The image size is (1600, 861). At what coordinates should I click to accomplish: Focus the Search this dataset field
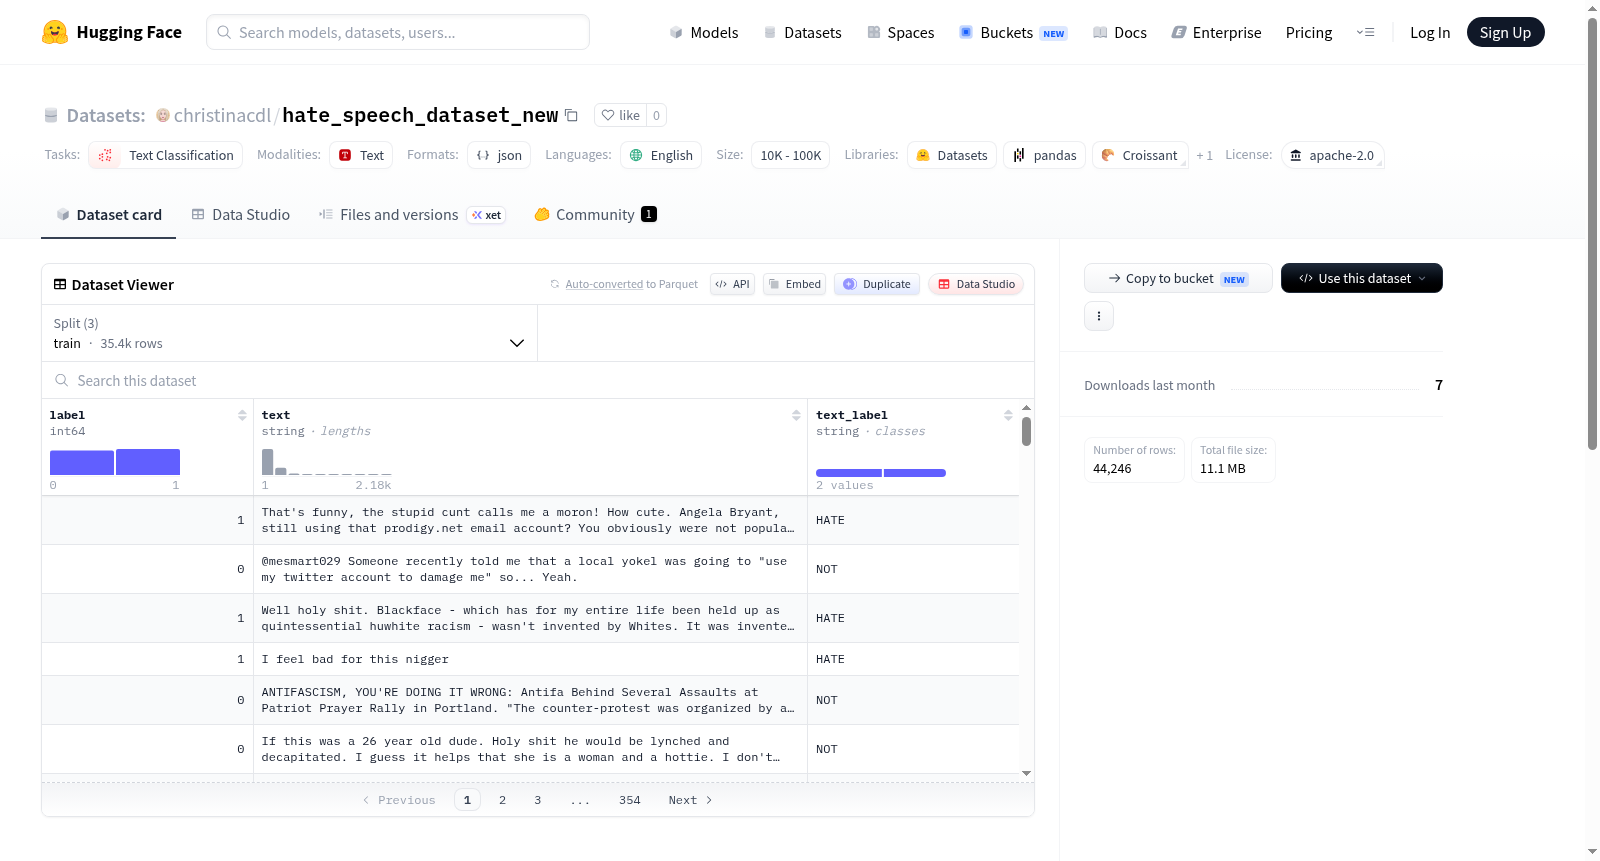click(x=538, y=380)
